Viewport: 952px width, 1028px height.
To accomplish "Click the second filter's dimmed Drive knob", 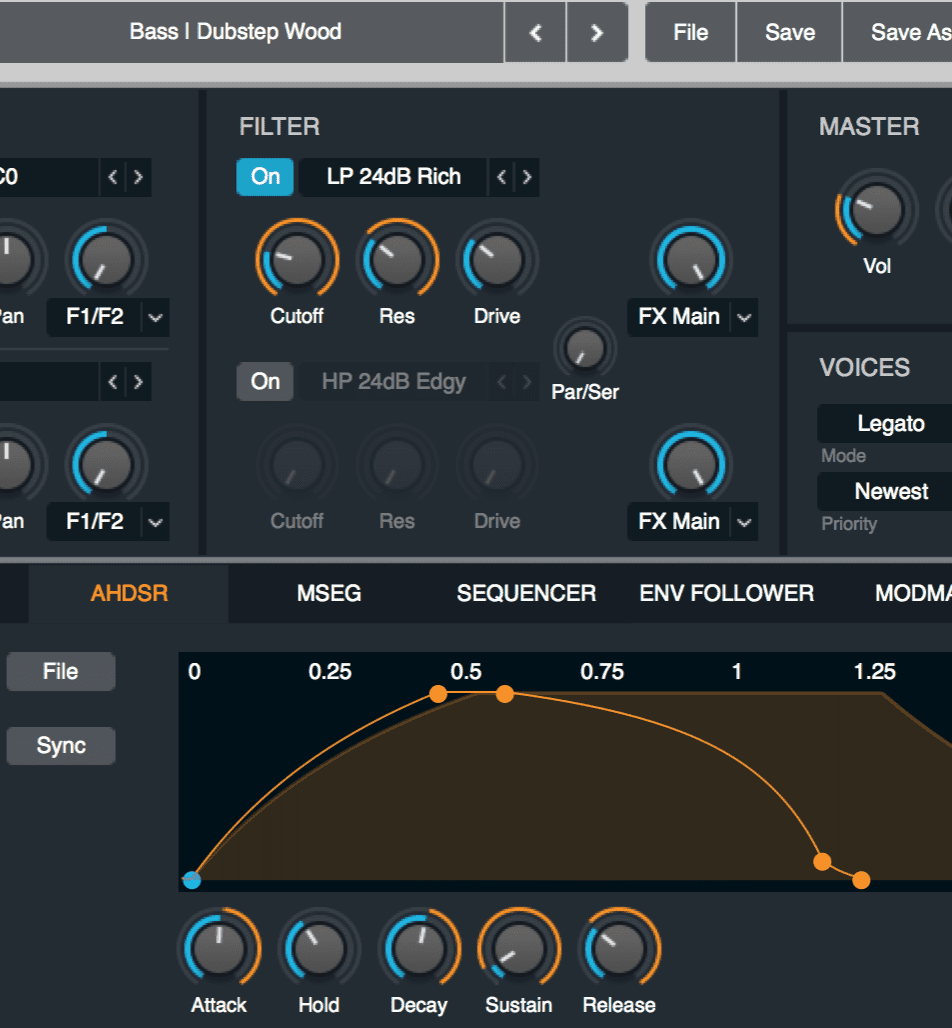I will 497,464.
